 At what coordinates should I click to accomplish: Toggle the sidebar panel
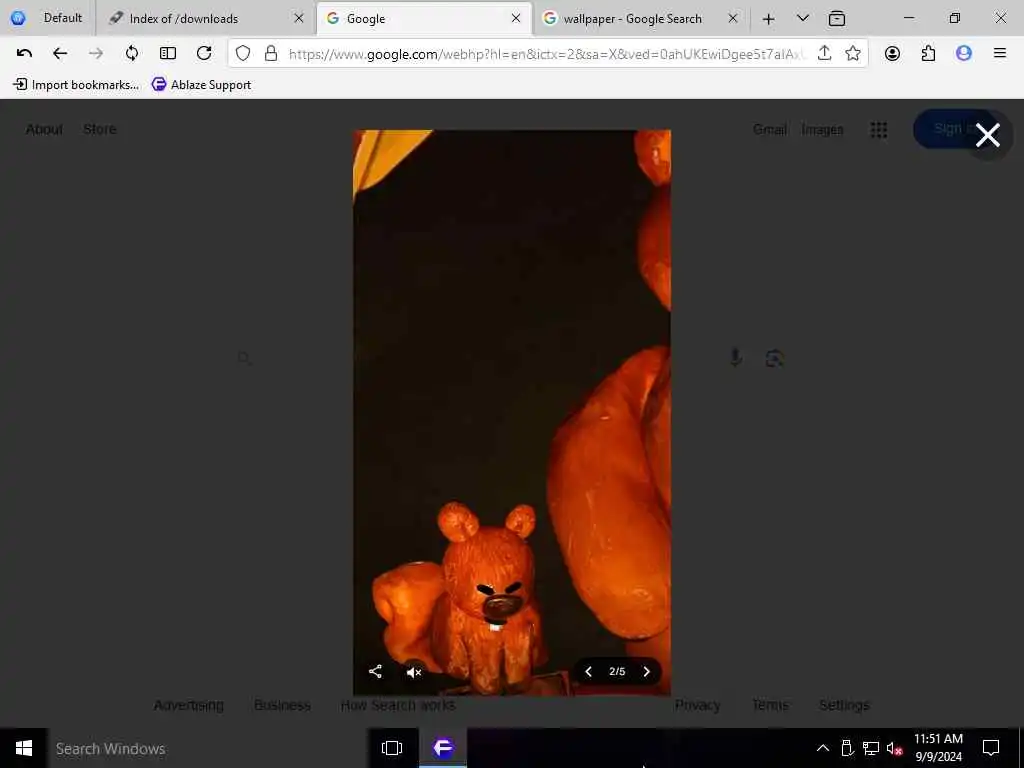point(168,54)
